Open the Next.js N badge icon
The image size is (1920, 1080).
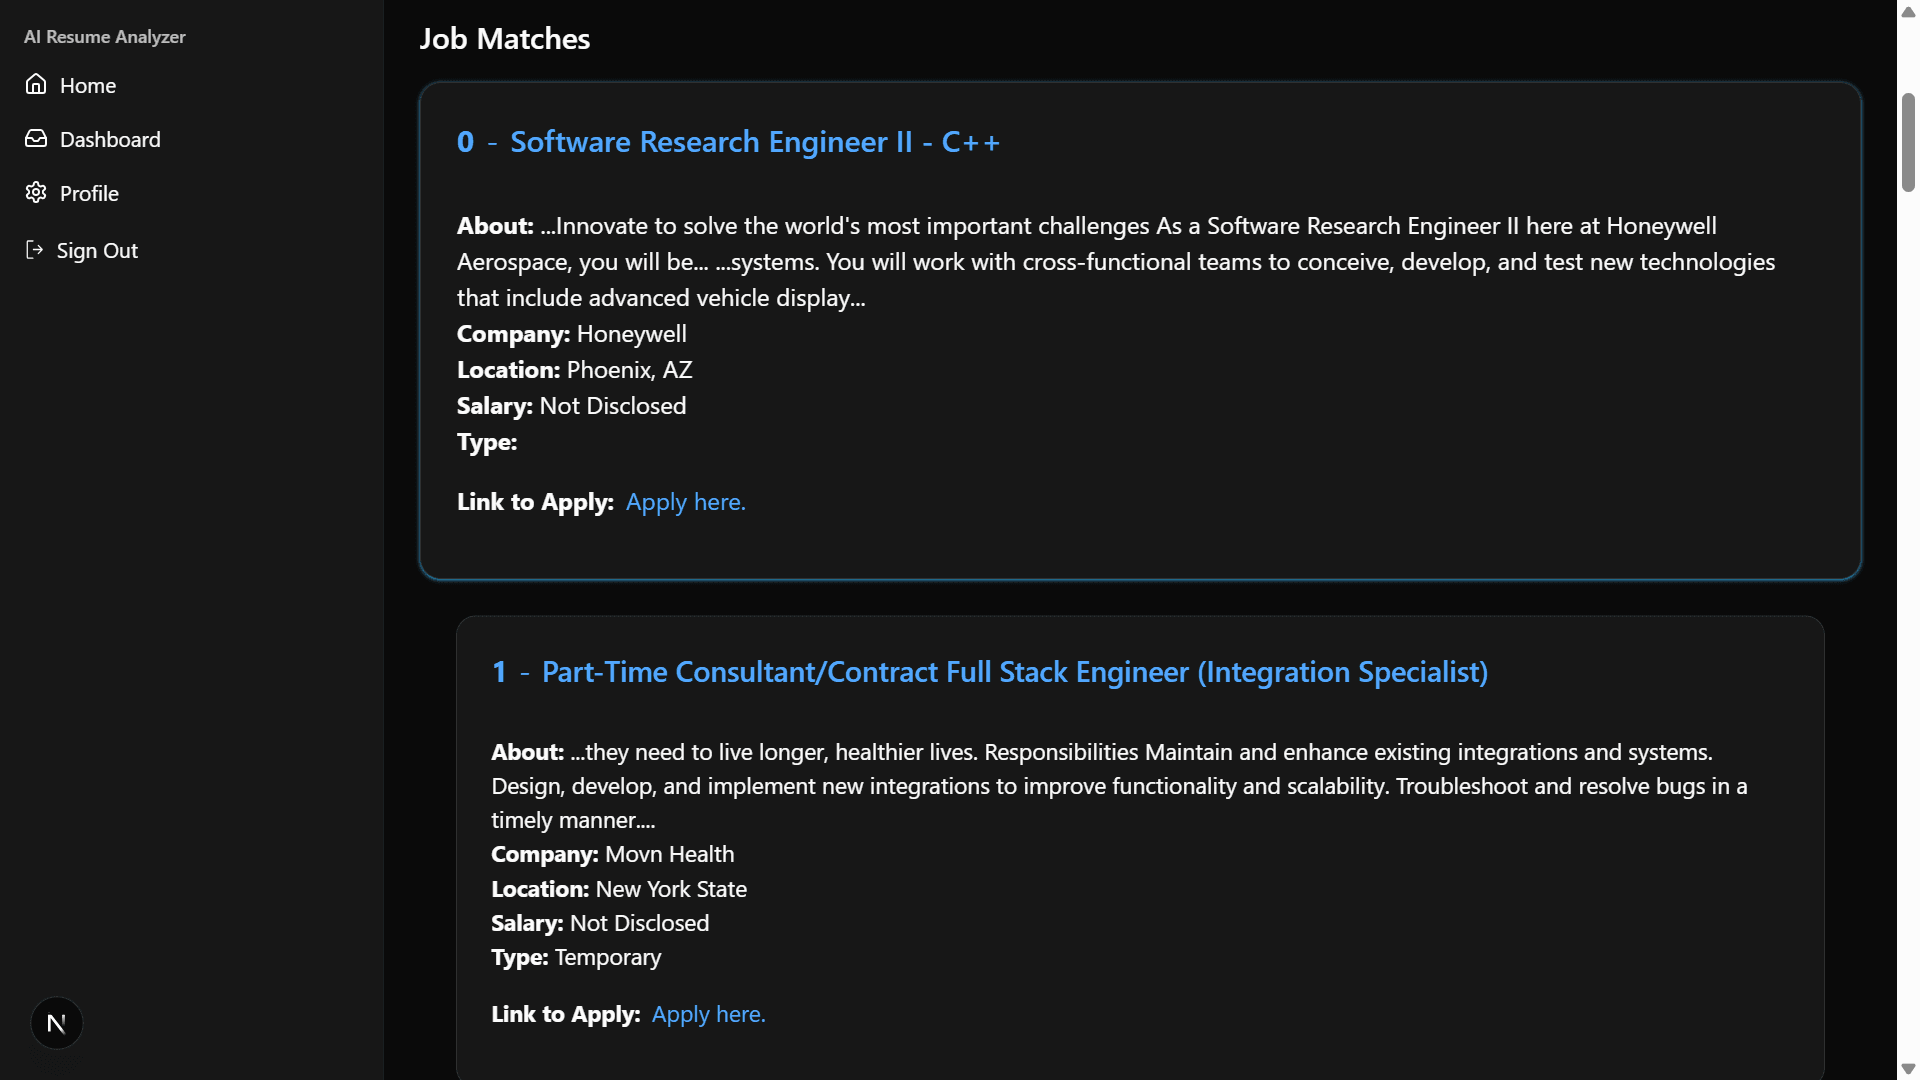(x=57, y=1023)
